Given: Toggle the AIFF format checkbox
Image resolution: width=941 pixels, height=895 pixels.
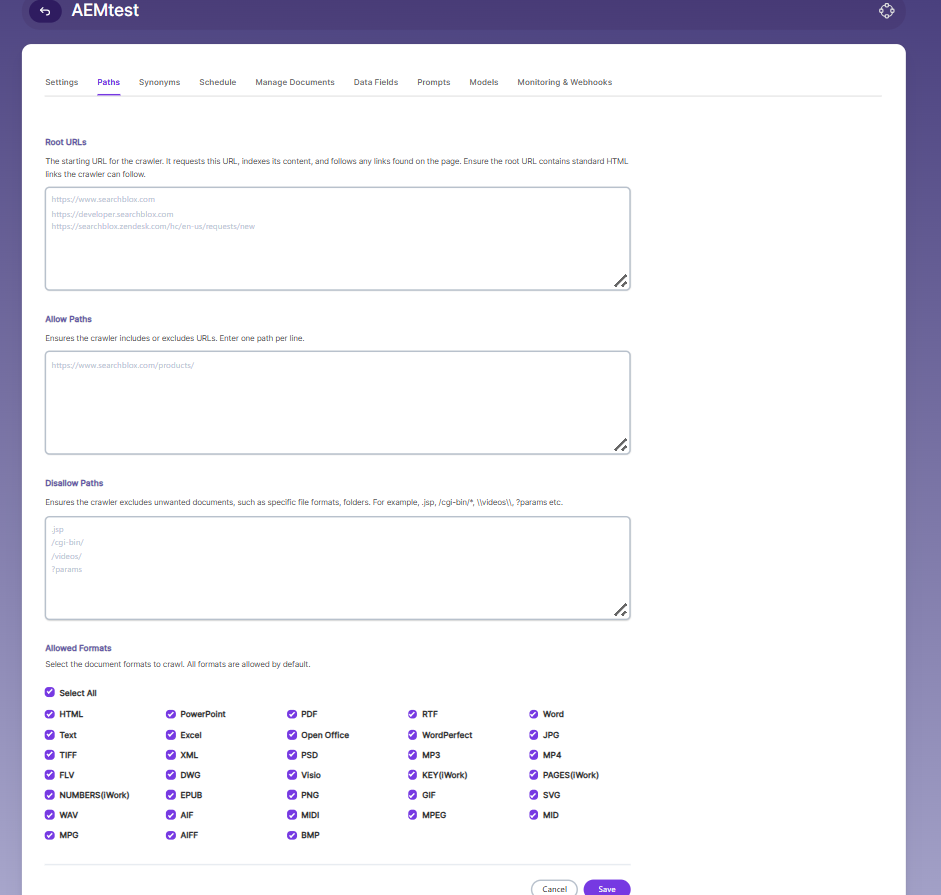Looking at the screenshot, I should point(171,835).
